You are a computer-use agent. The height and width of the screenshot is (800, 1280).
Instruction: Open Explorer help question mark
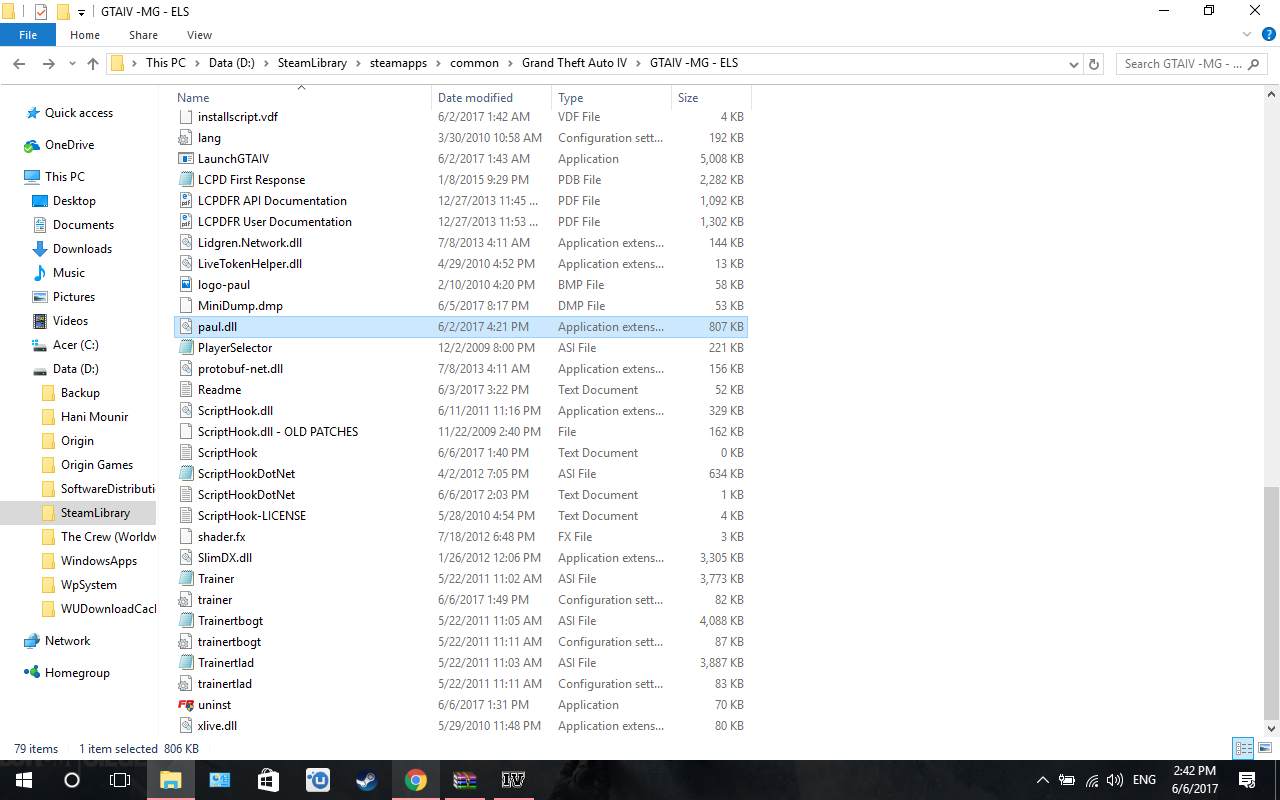(x=1268, y=35)
